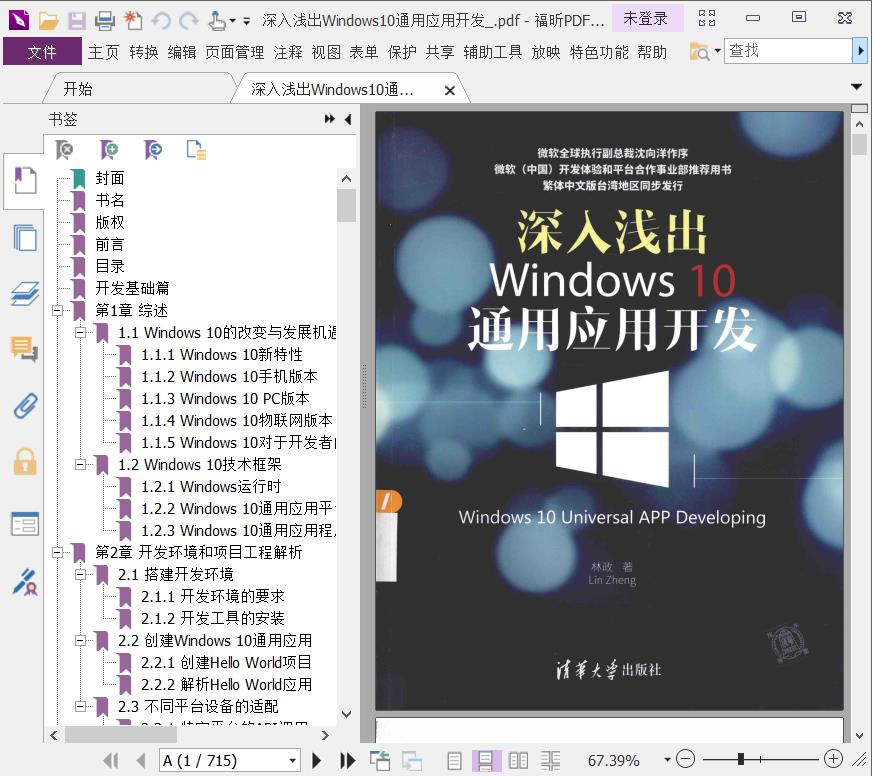
Task: Open the 主页 ribbon tab
Action: click(x=103, y=52)
